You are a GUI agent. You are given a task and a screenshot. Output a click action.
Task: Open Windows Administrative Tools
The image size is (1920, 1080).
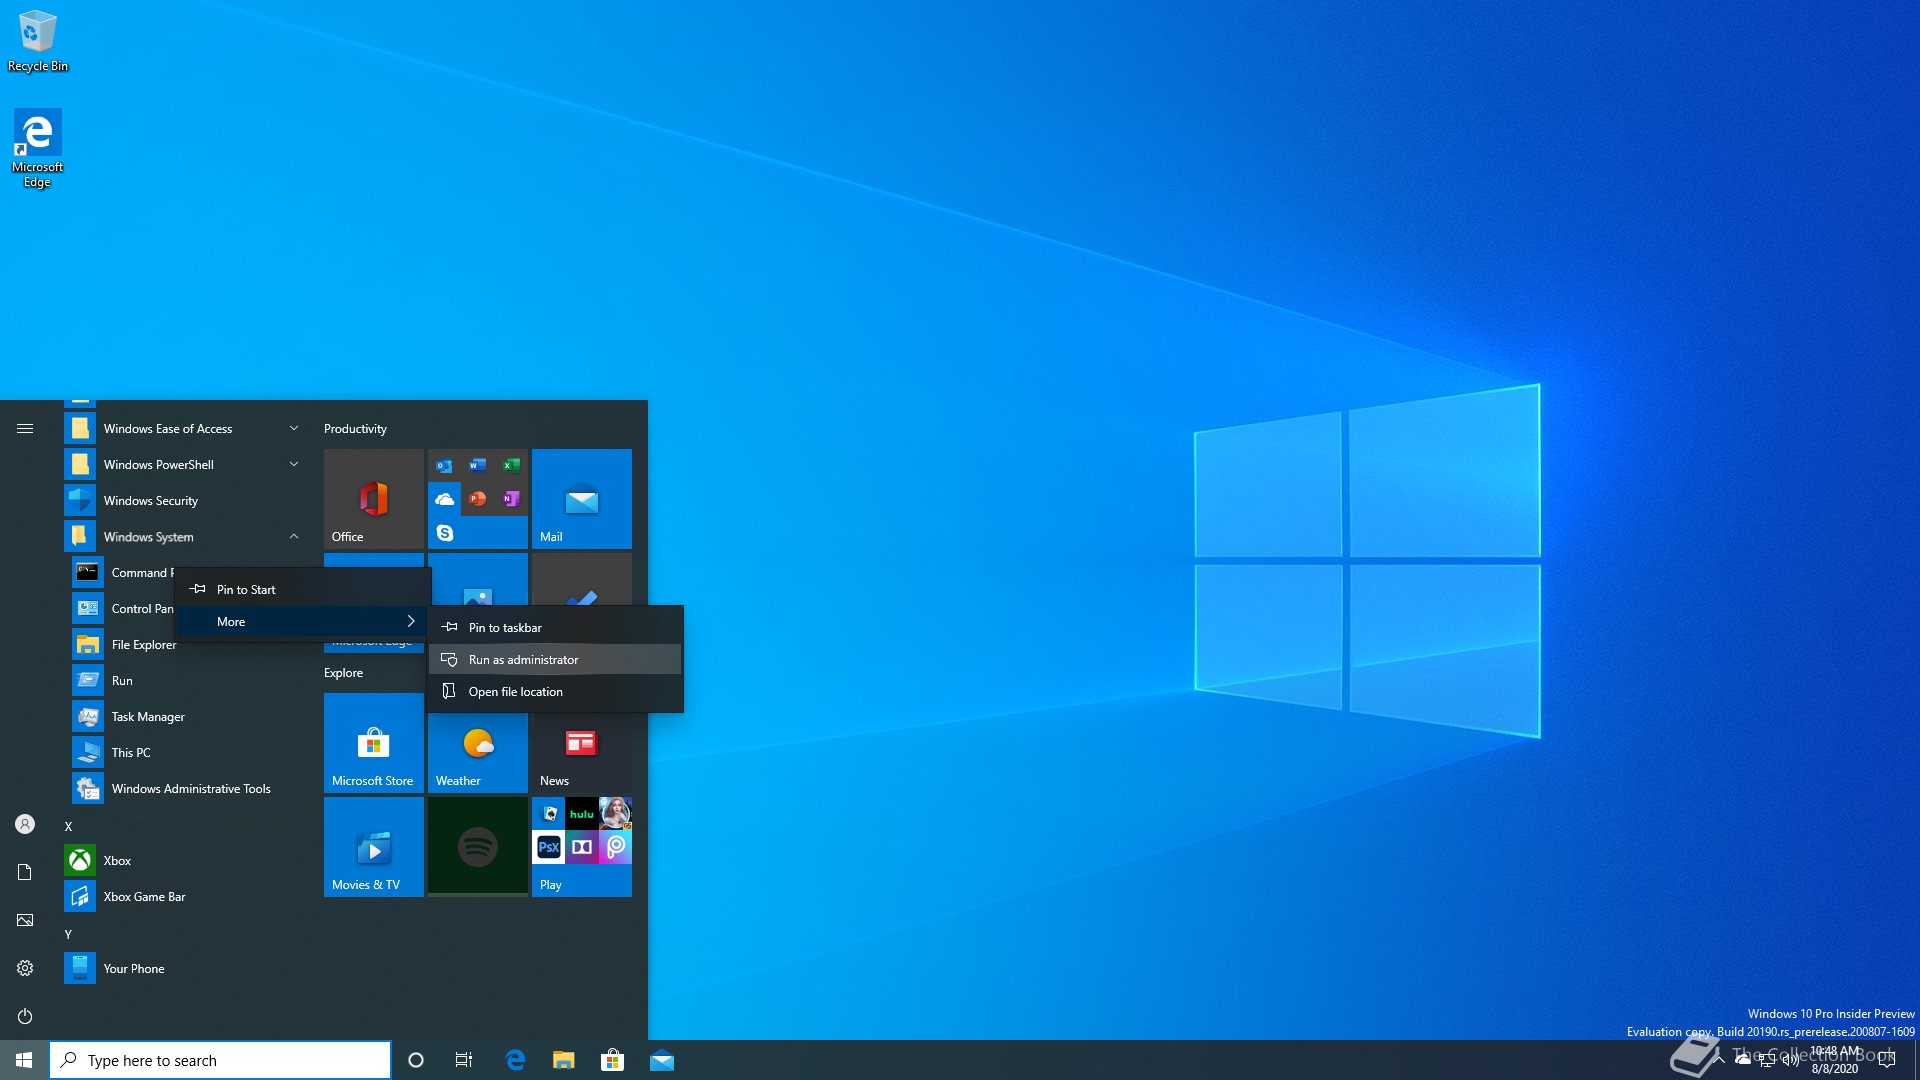[188, 789]
